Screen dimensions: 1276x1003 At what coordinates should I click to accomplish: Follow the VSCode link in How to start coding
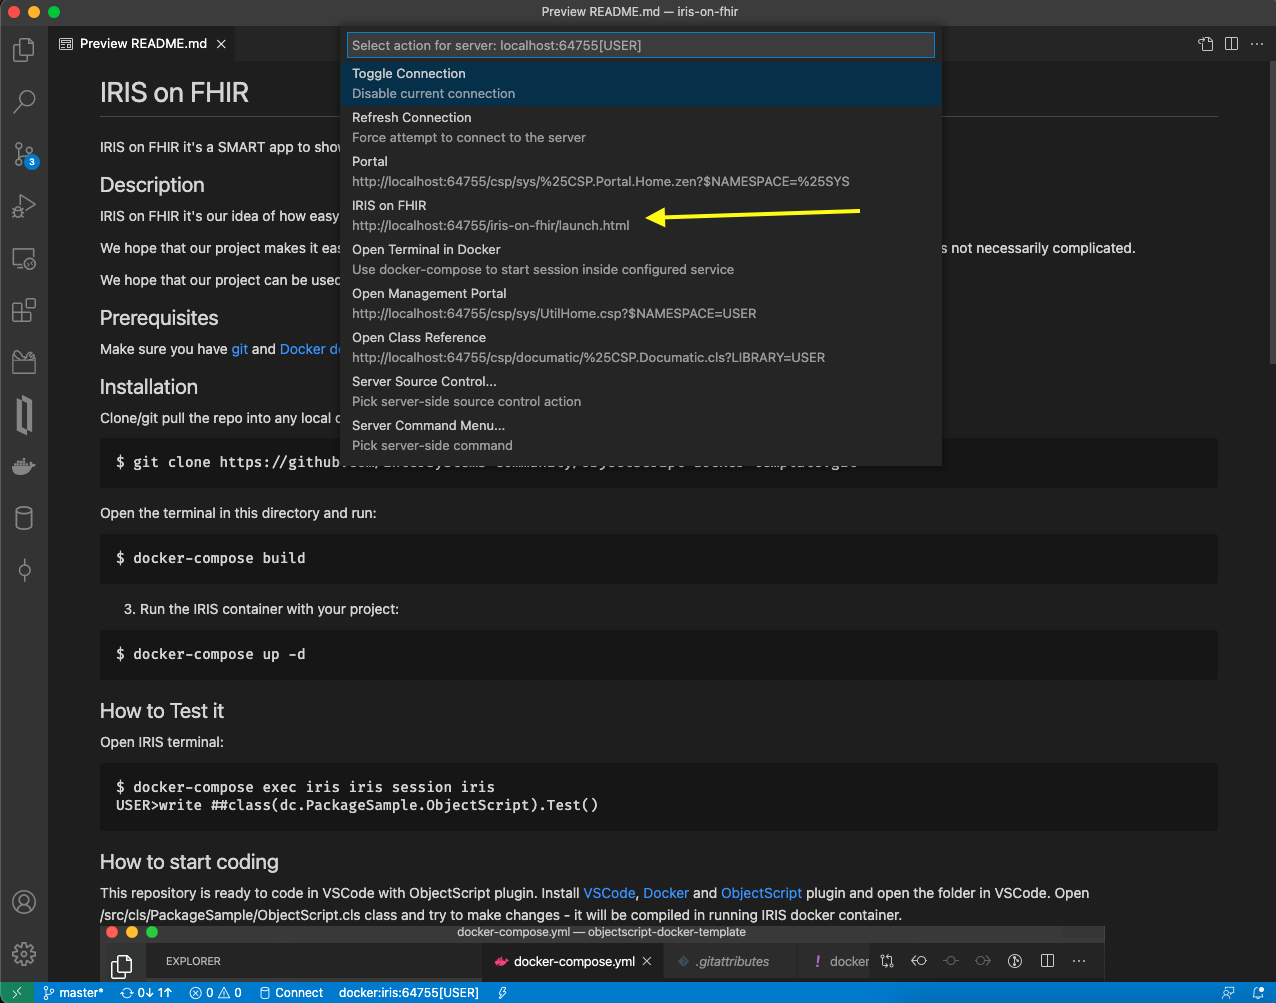coord(609,893)
